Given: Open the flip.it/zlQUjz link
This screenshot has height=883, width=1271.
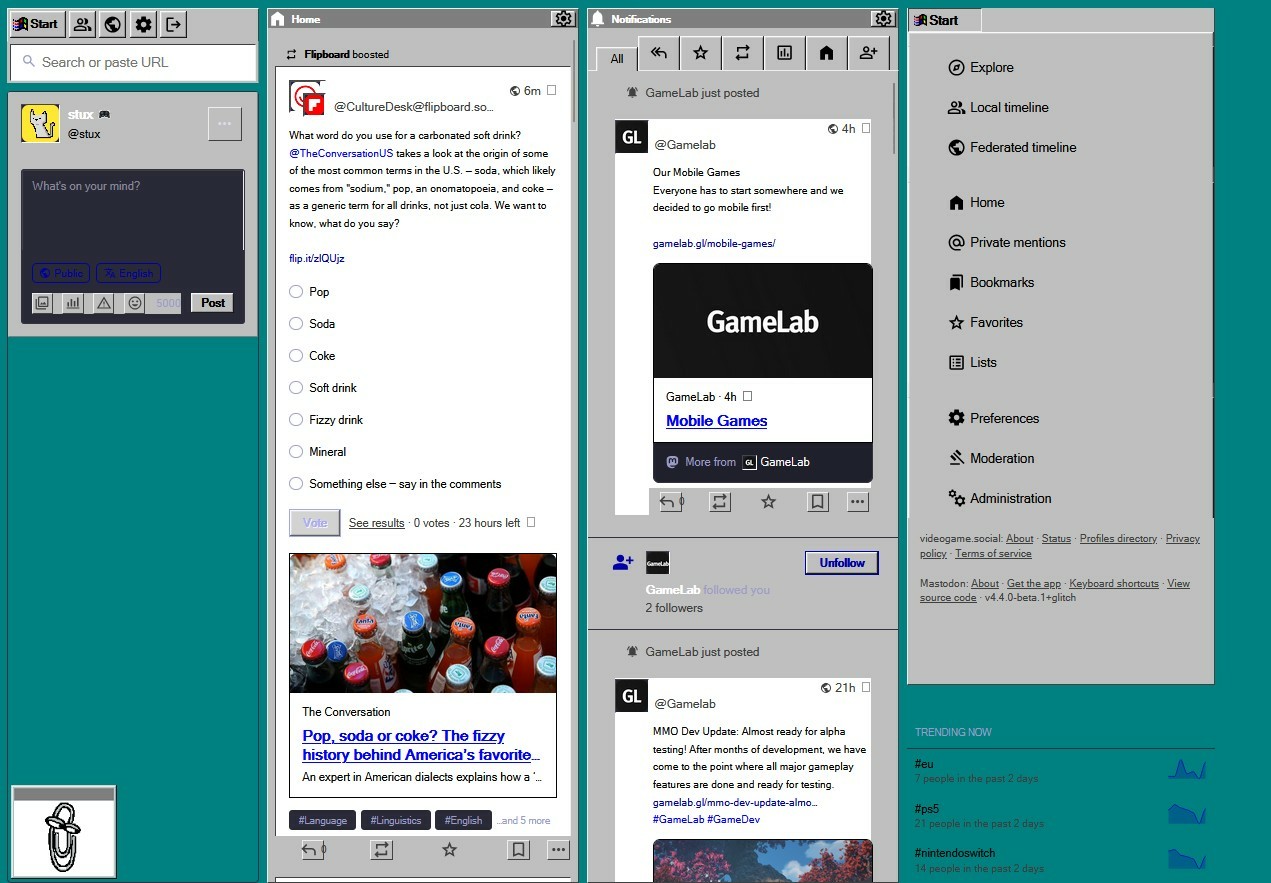Looking at the screenshot, I should tap(317, 258).
